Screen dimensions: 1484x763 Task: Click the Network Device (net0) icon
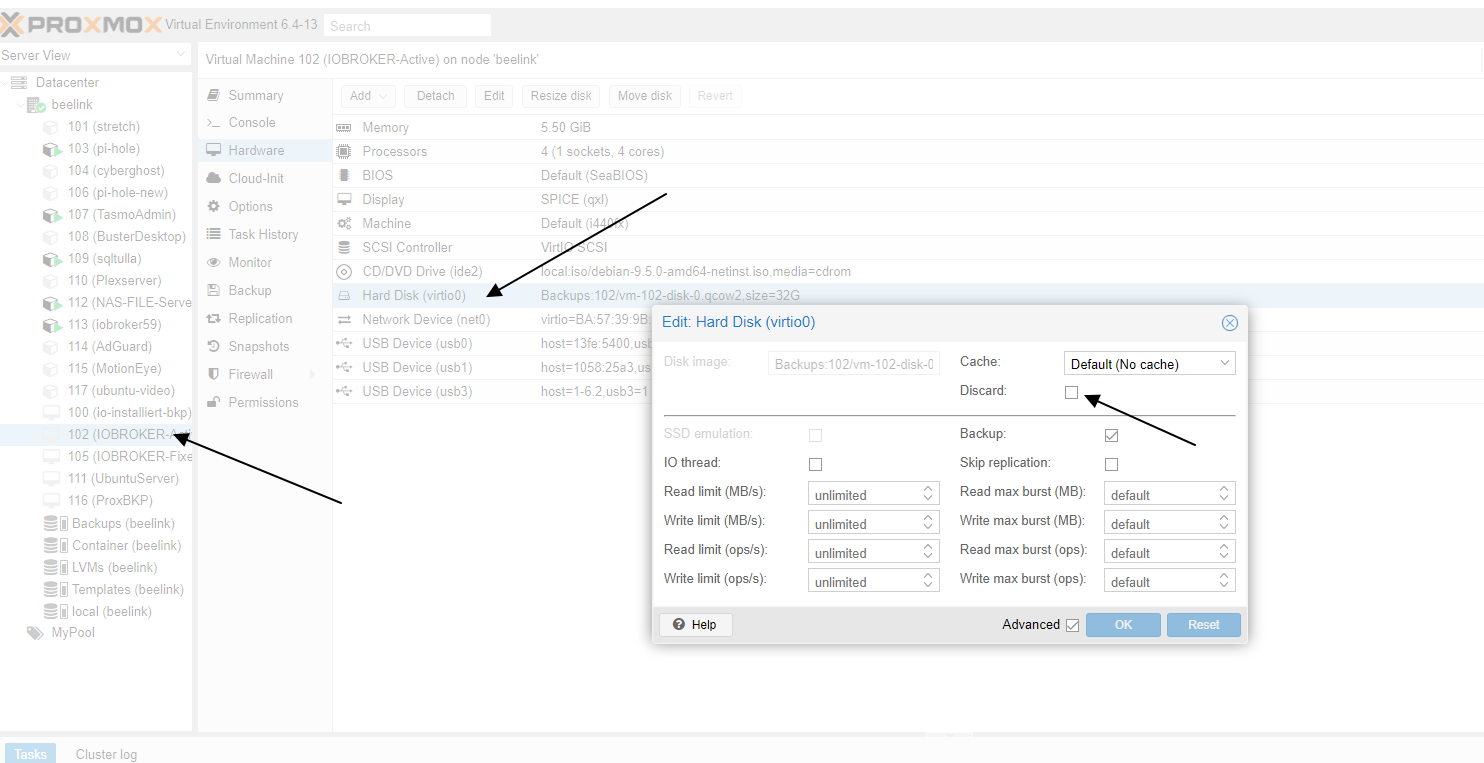tap(344, 320)
